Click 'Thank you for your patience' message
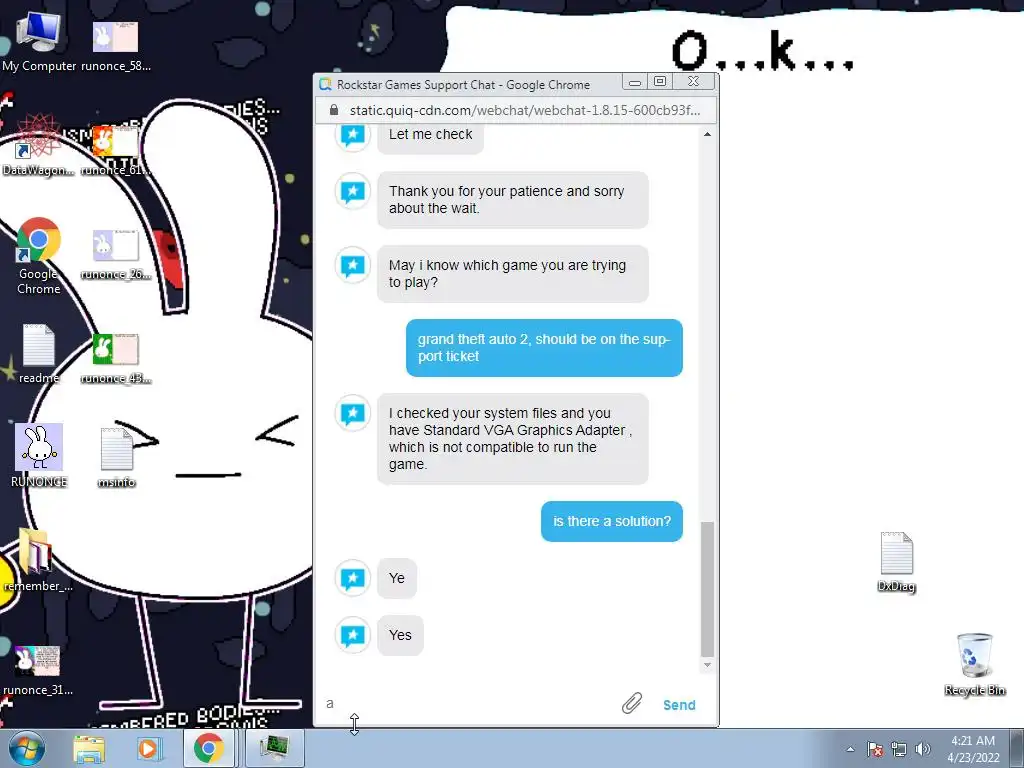Viewport: 1024px width, 768px height. pyautogui.click(x=513, y=200)
